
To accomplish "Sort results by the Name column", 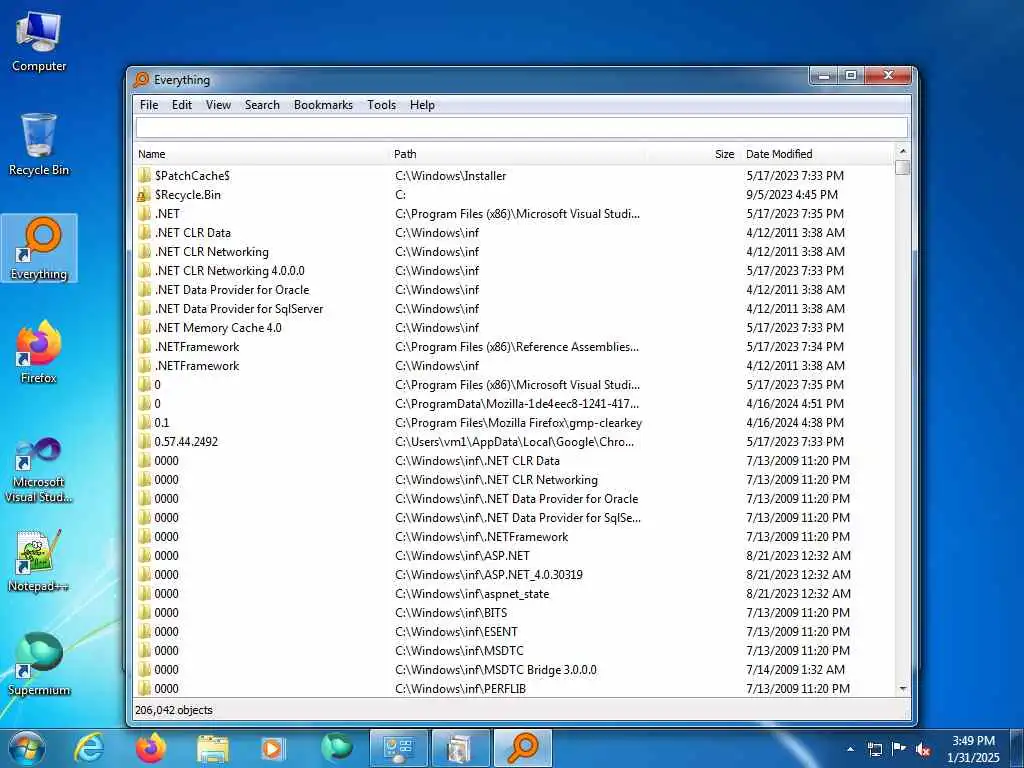I will click(x=261, y=154).
